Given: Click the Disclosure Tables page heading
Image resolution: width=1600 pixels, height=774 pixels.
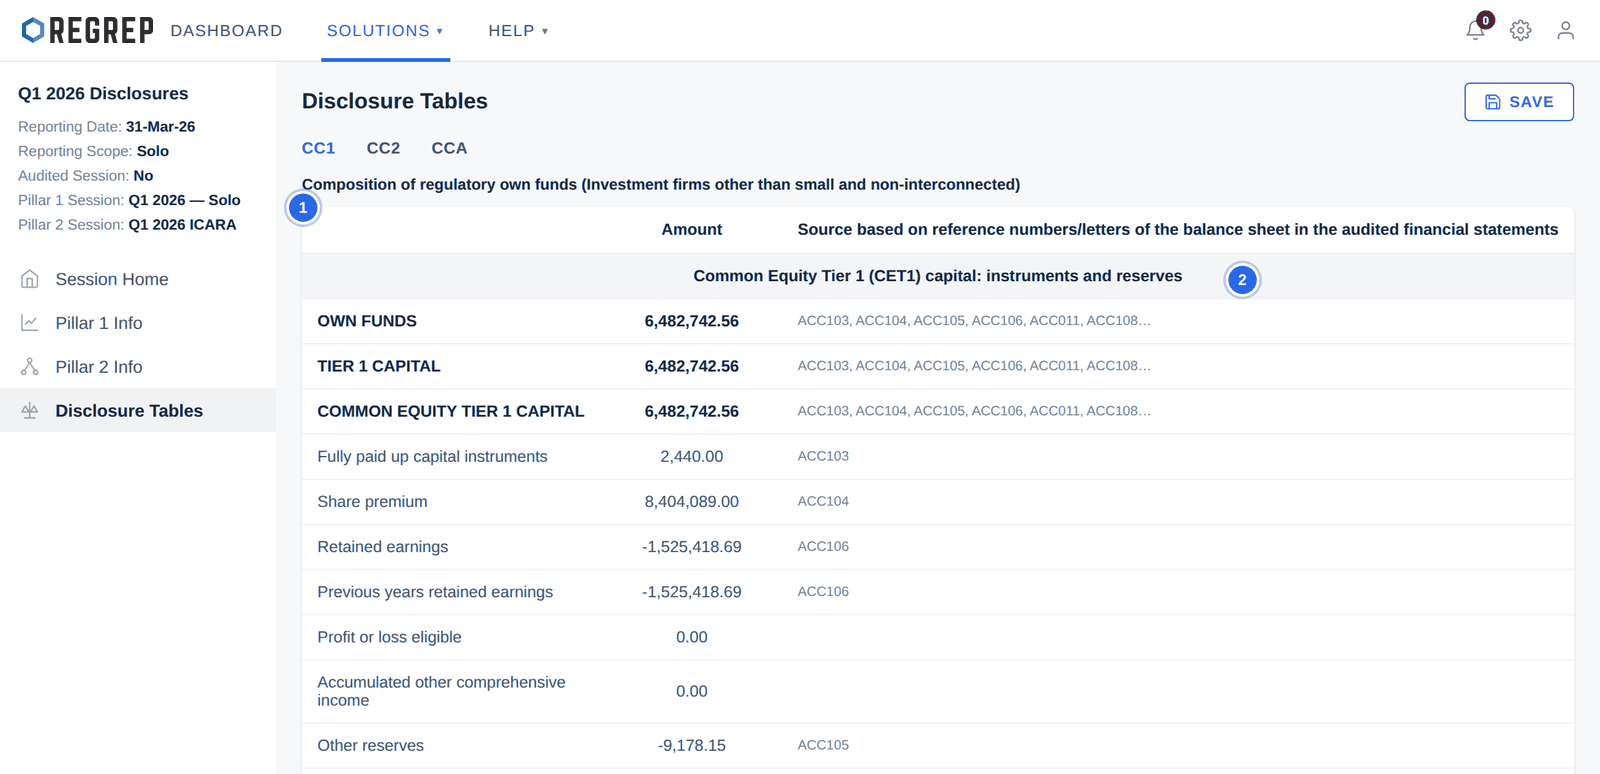Looking at the screenshot, I should [x=395, y=101].
